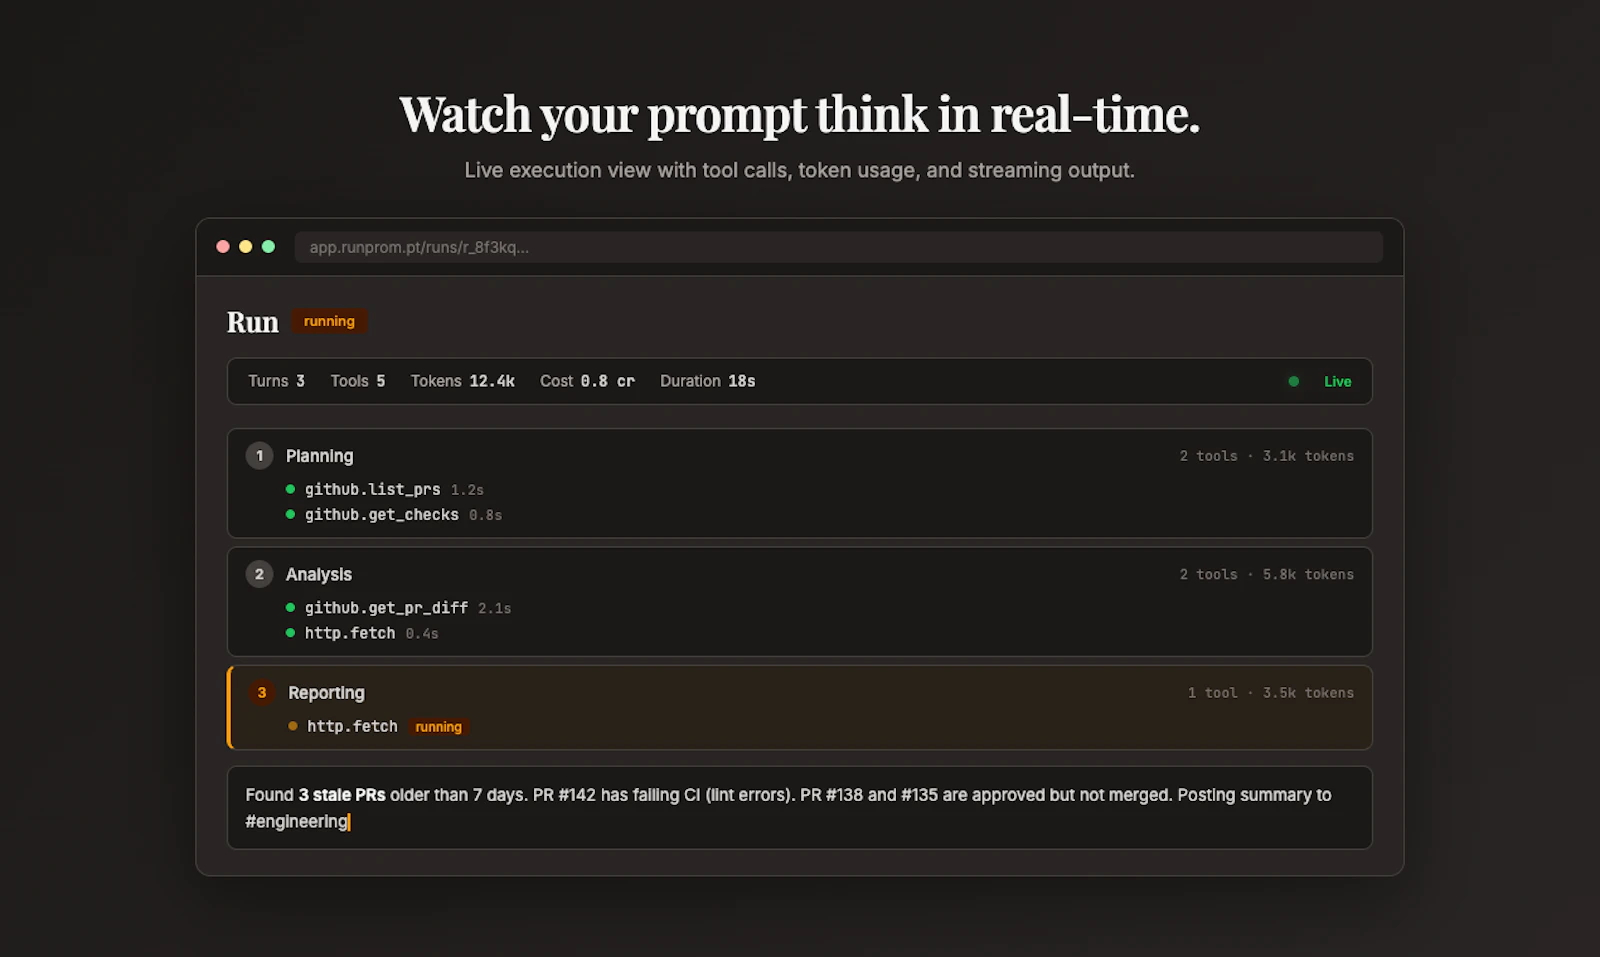Click the running badge beside http.fetch
1600x957 pixels.
pyautogui.click(x=438, y=727)
